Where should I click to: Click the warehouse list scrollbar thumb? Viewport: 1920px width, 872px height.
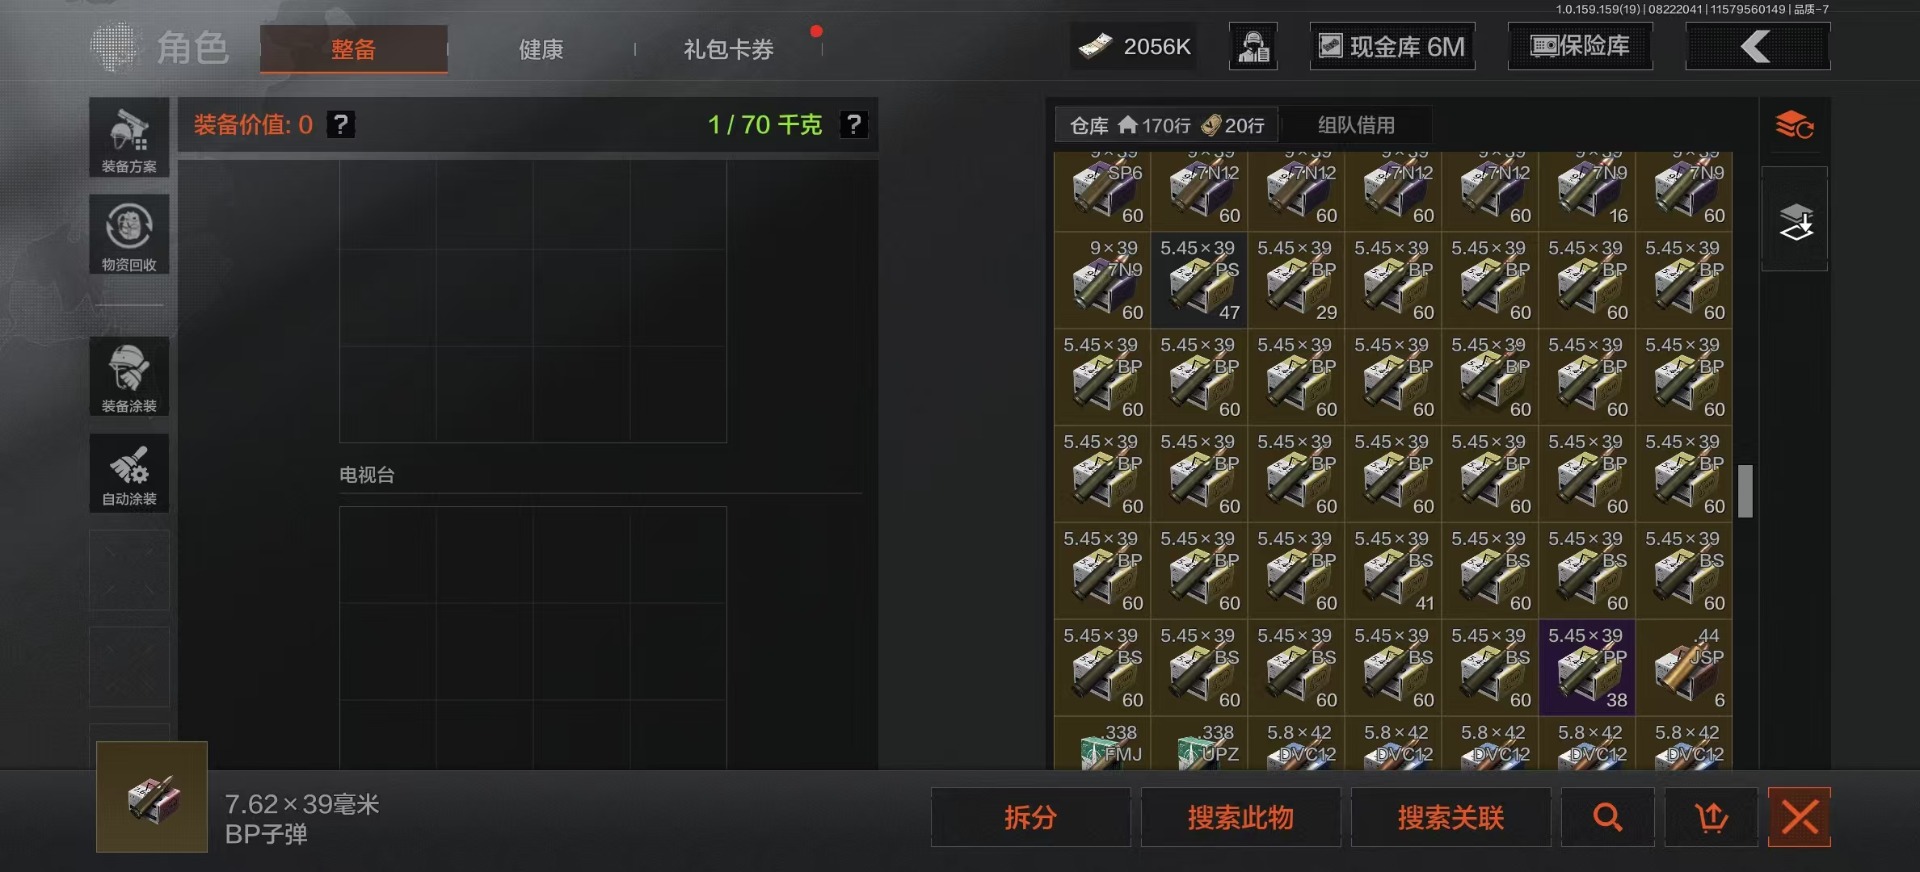1745,491
